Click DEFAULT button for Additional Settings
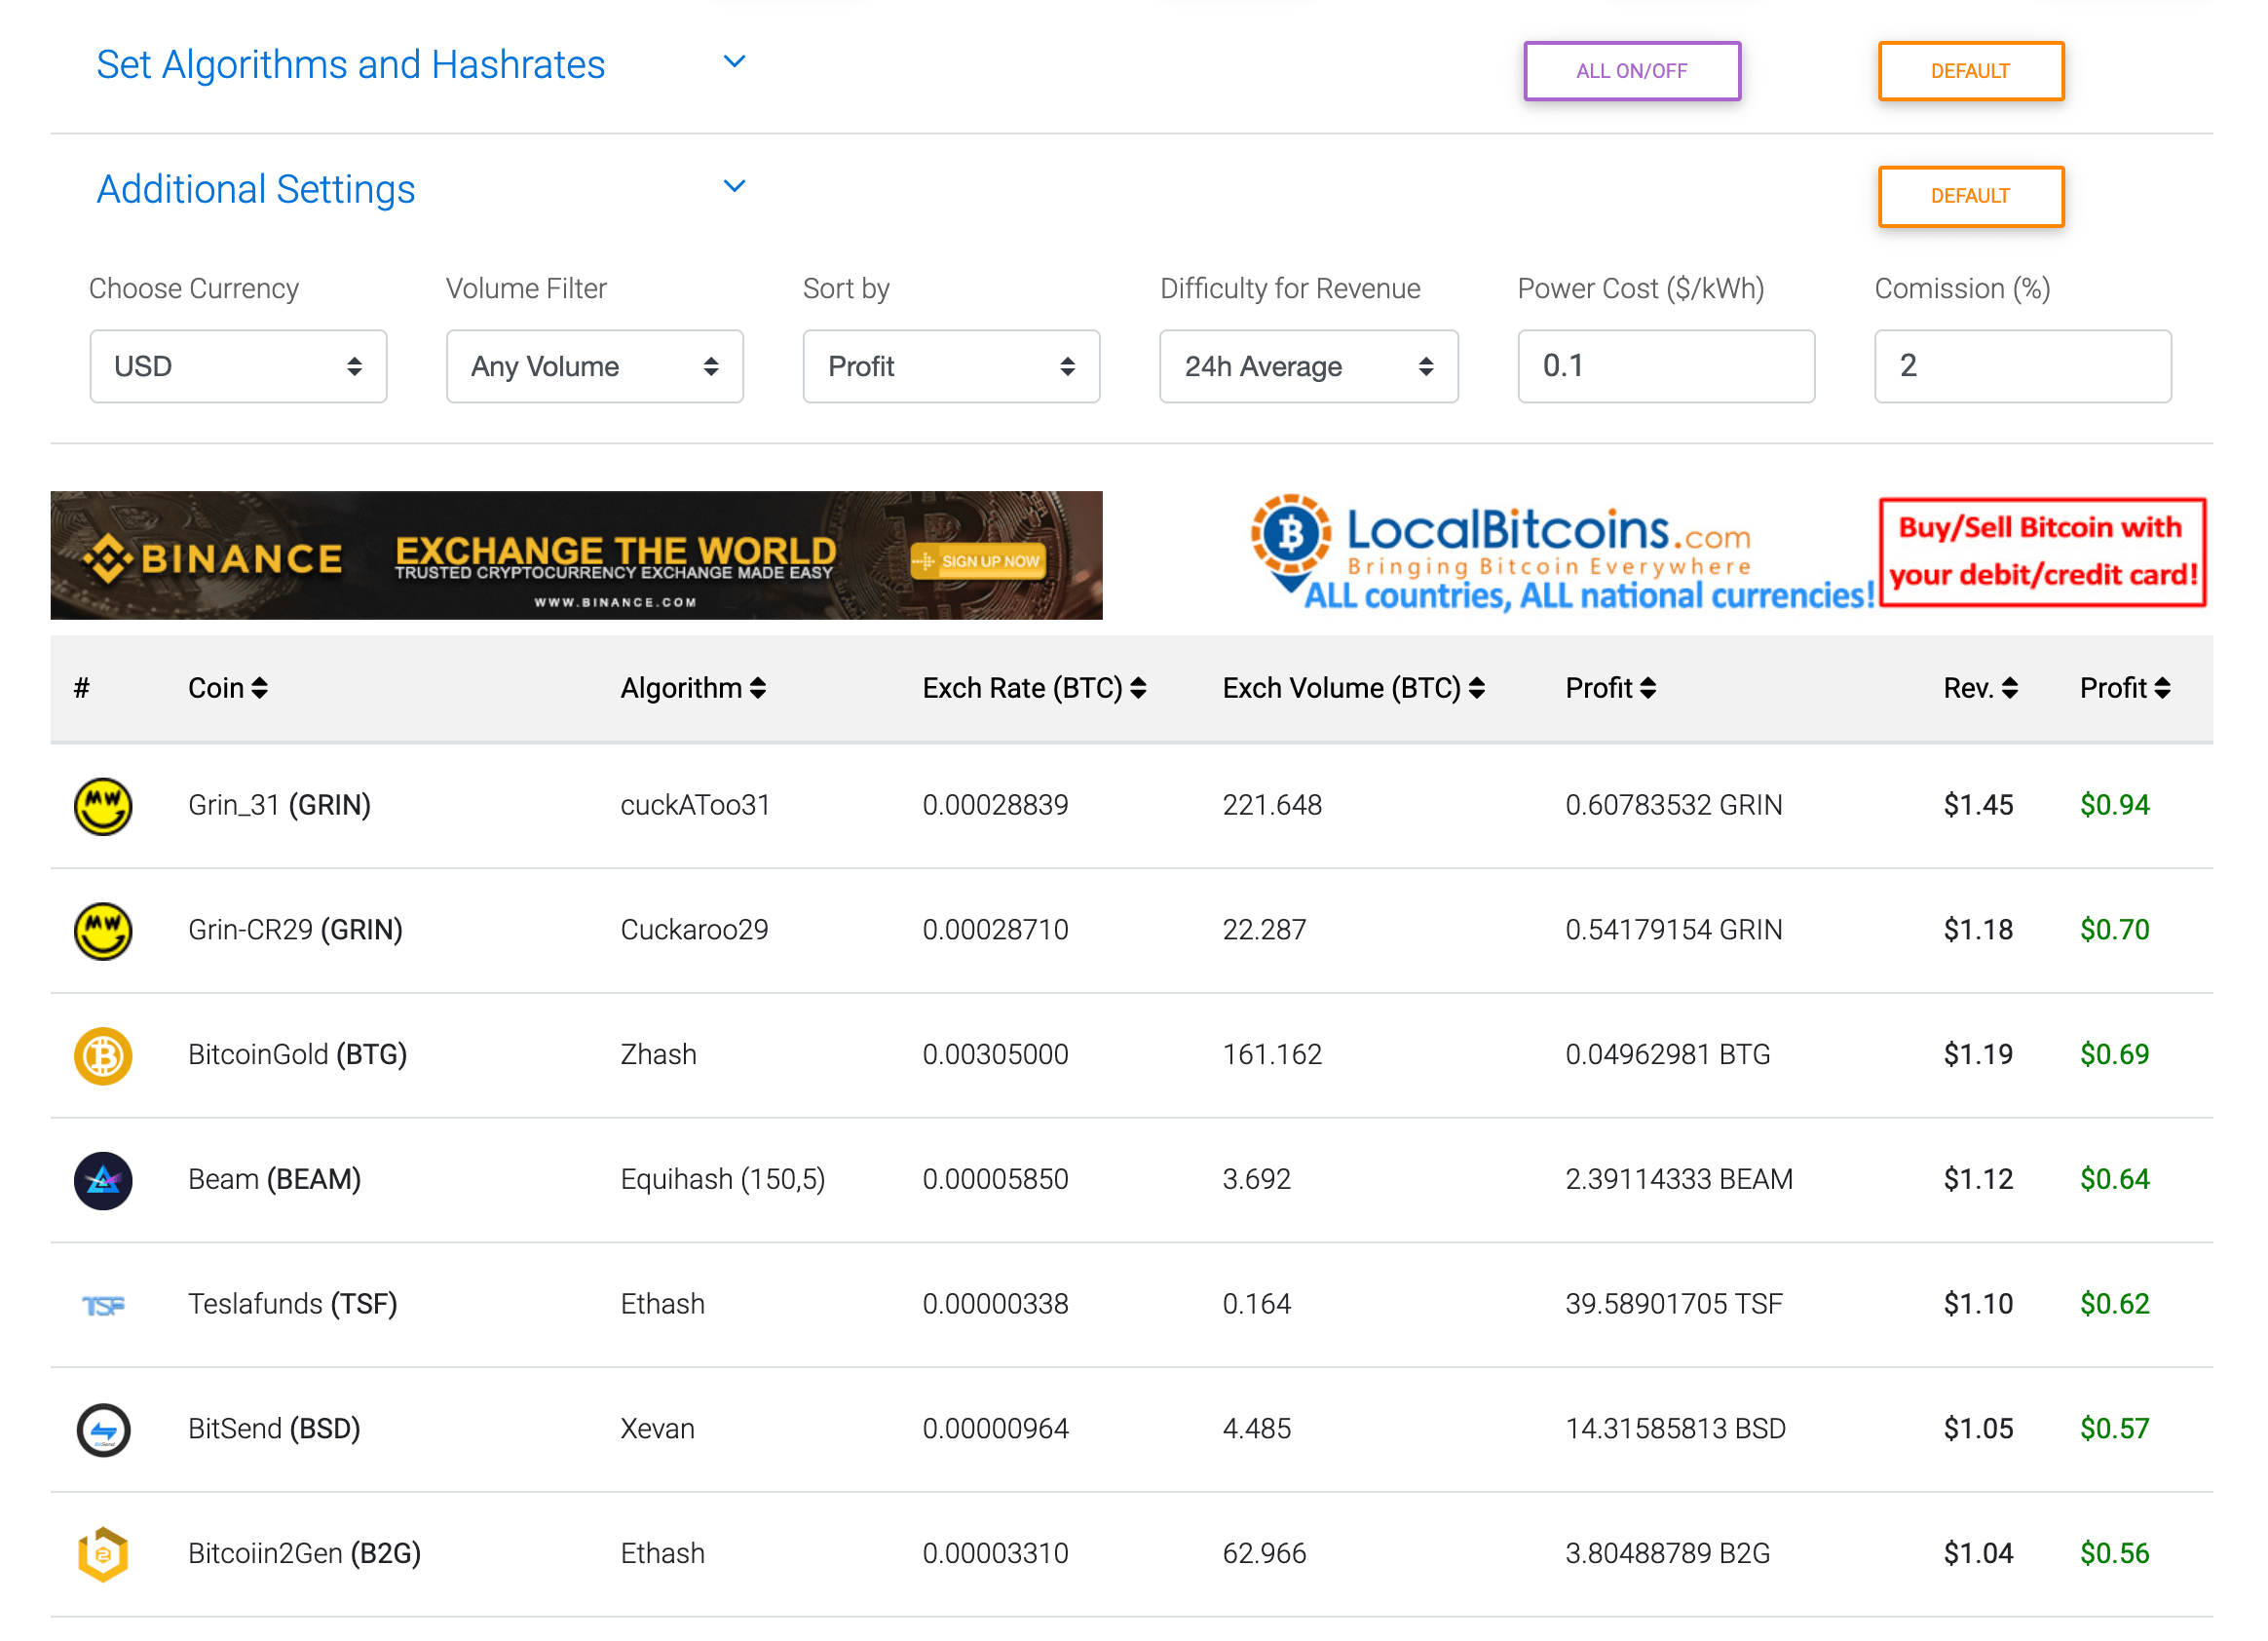The image size is (2268, 1641). point(1971,196)
